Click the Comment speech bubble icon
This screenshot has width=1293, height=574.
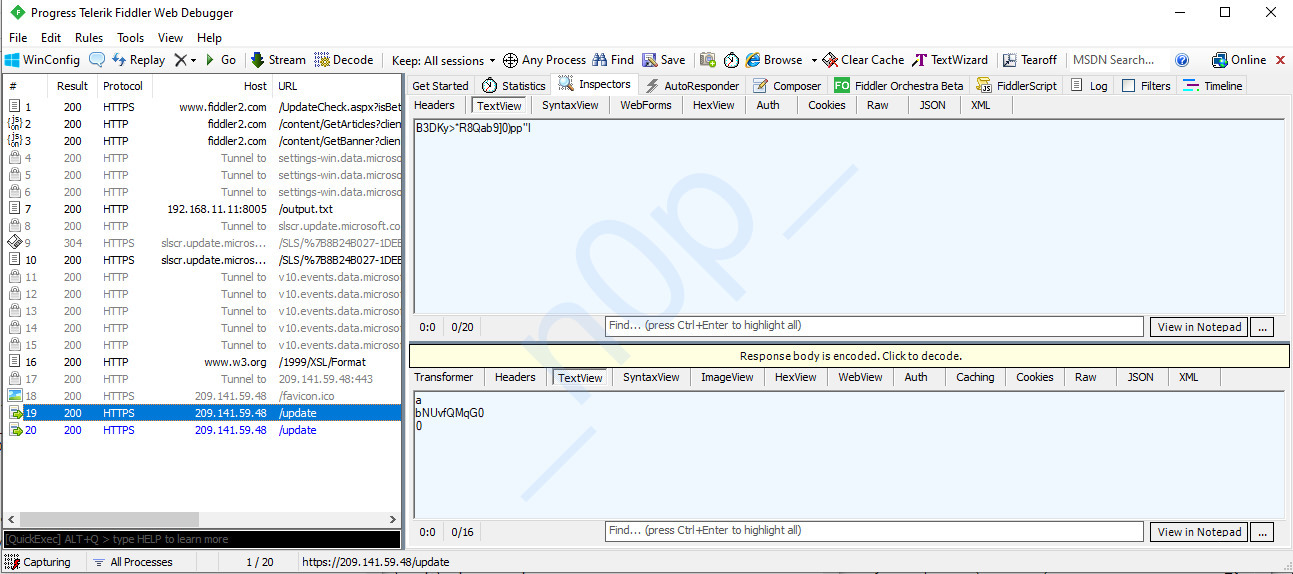97,60
